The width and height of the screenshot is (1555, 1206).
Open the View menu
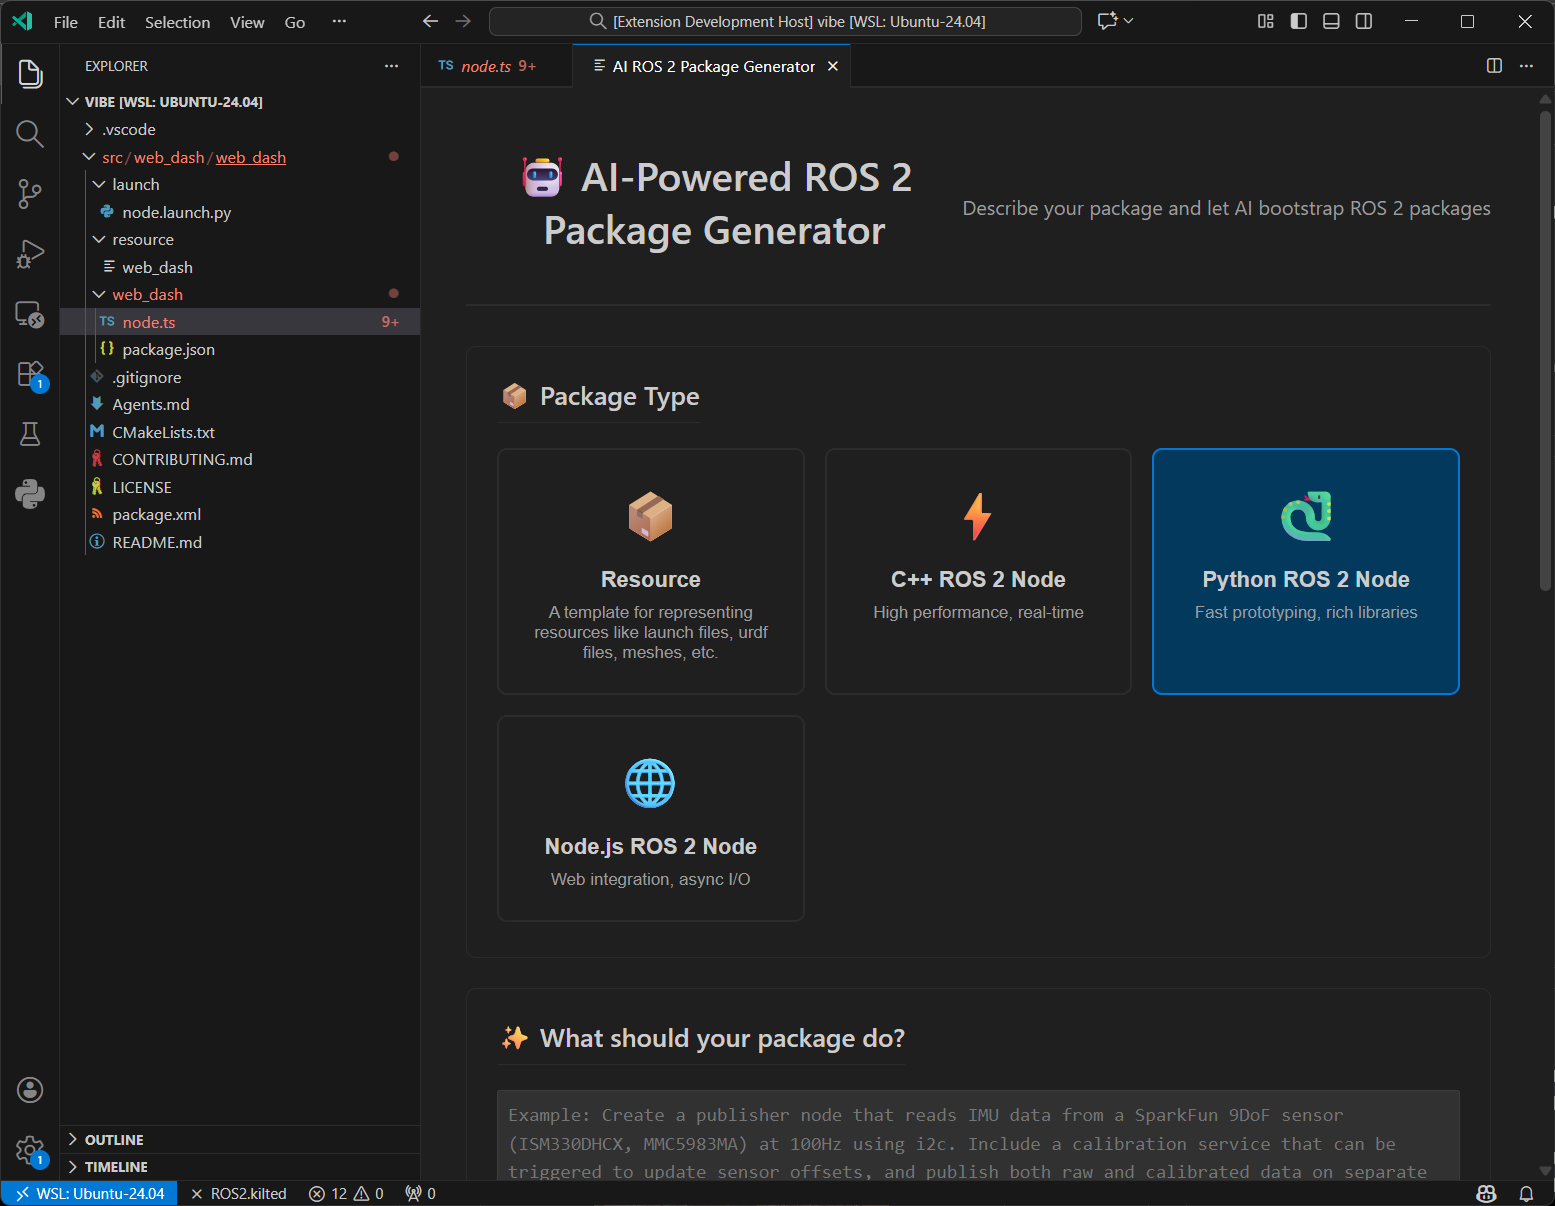[247, 22]
